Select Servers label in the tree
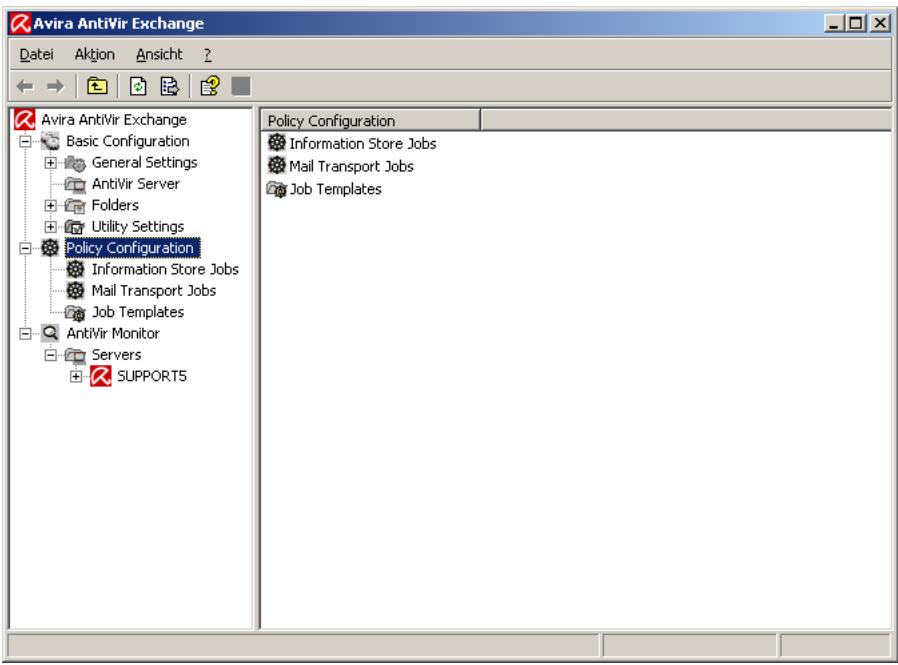Image resolution: width=898 pixels, height=665 pixels. coord(116,355)
